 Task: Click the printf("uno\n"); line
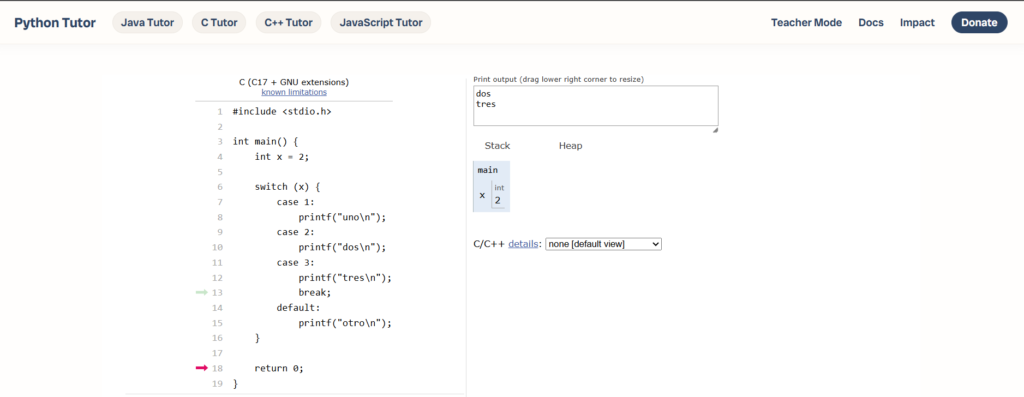point(342,217)
